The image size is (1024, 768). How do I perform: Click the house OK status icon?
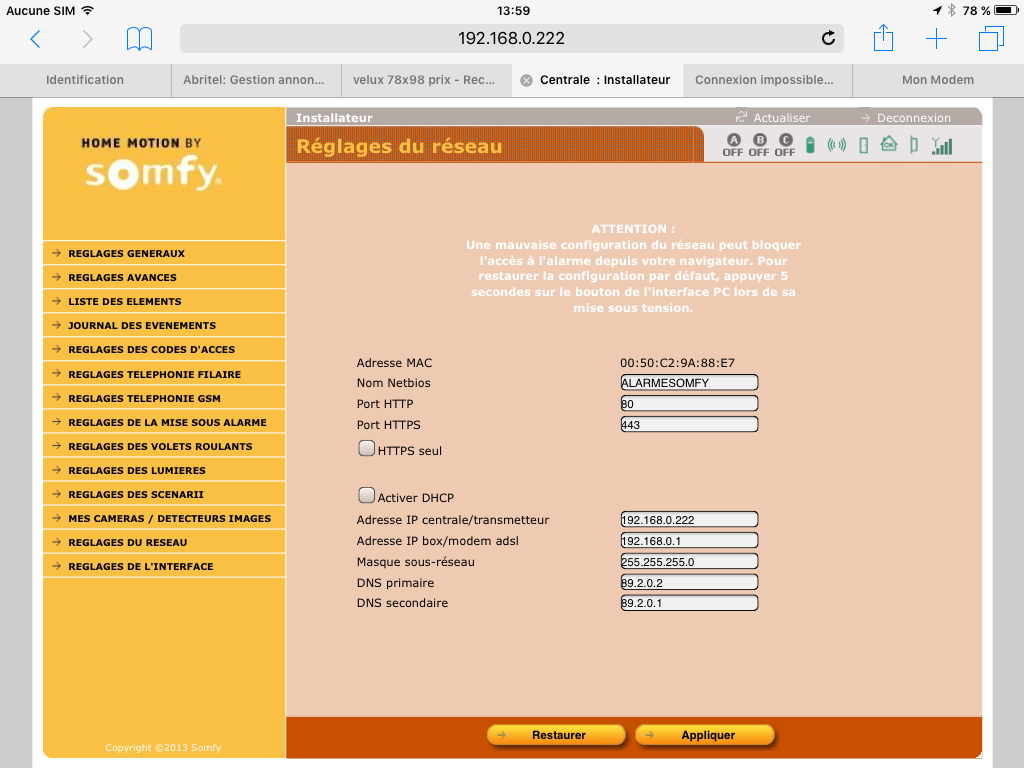pyautogui.click(x=889, y=144)
